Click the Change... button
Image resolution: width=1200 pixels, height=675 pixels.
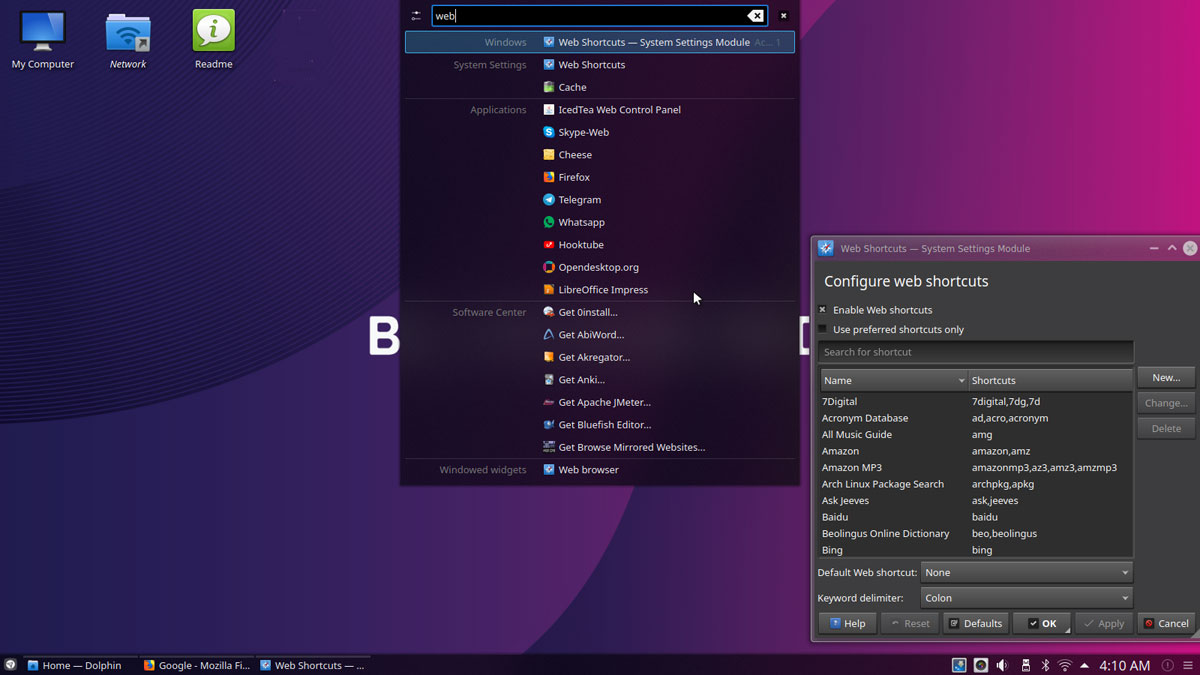[1166, 403]
